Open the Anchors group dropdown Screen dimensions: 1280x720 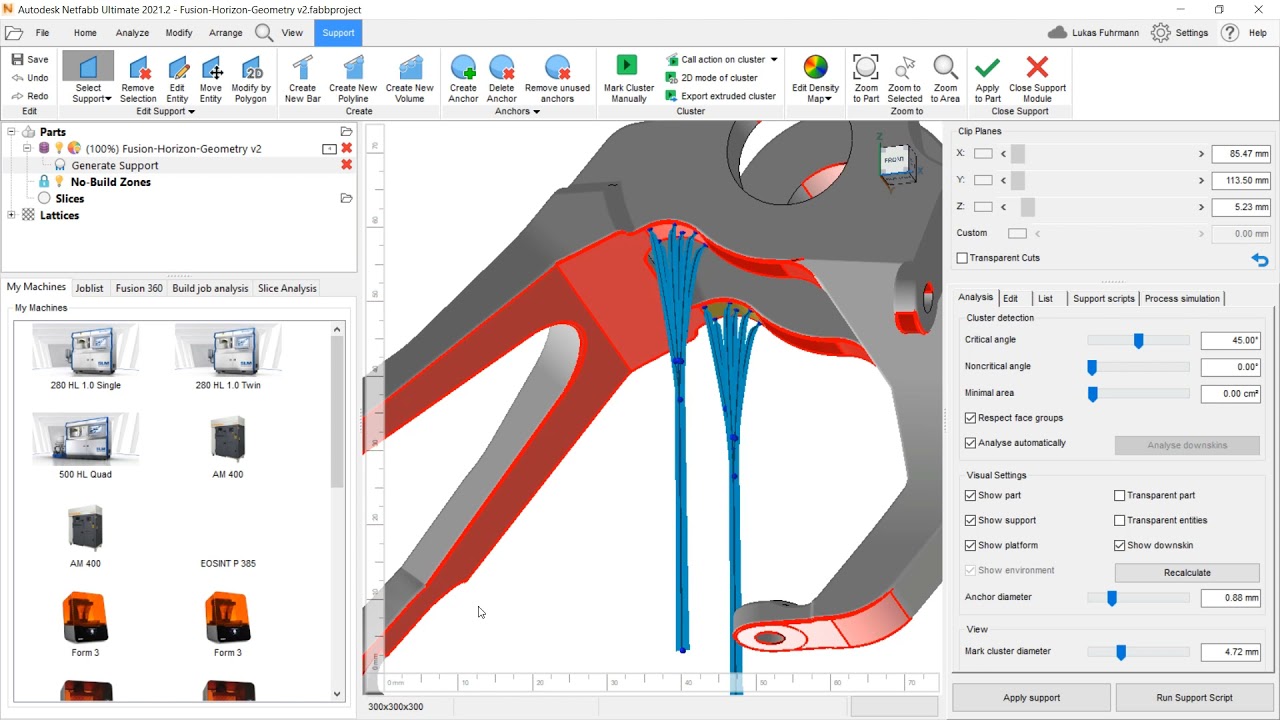click(536, 112)
